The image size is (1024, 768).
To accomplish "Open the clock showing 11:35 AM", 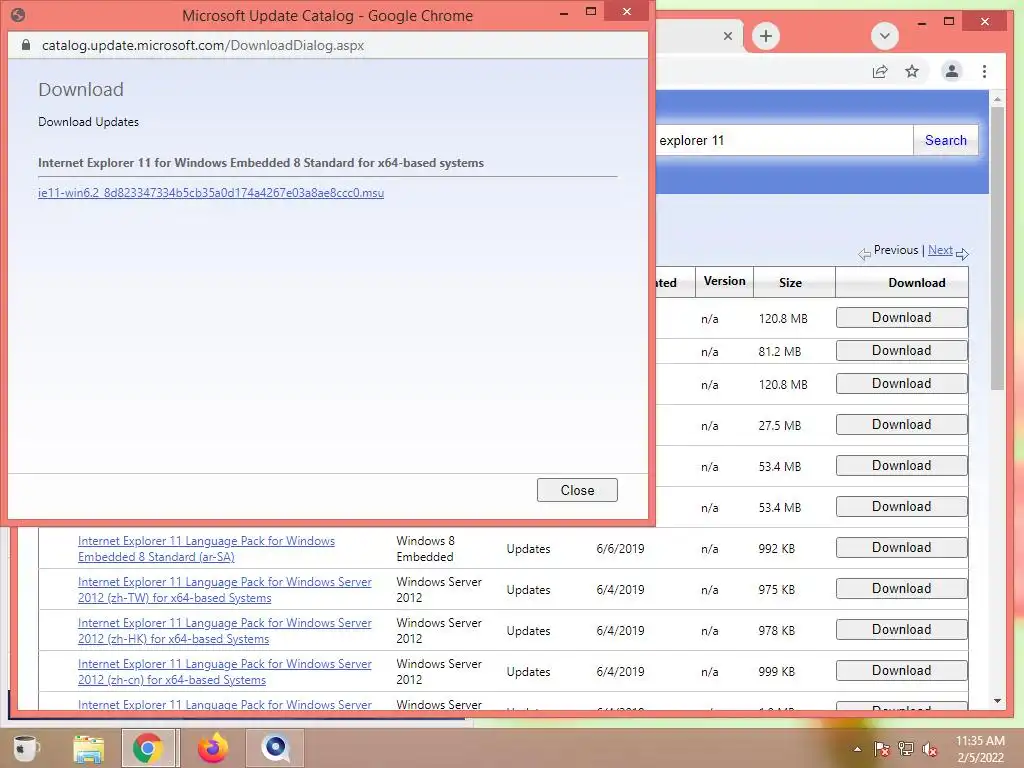I will pyautogui.click(x=980, y=749).
